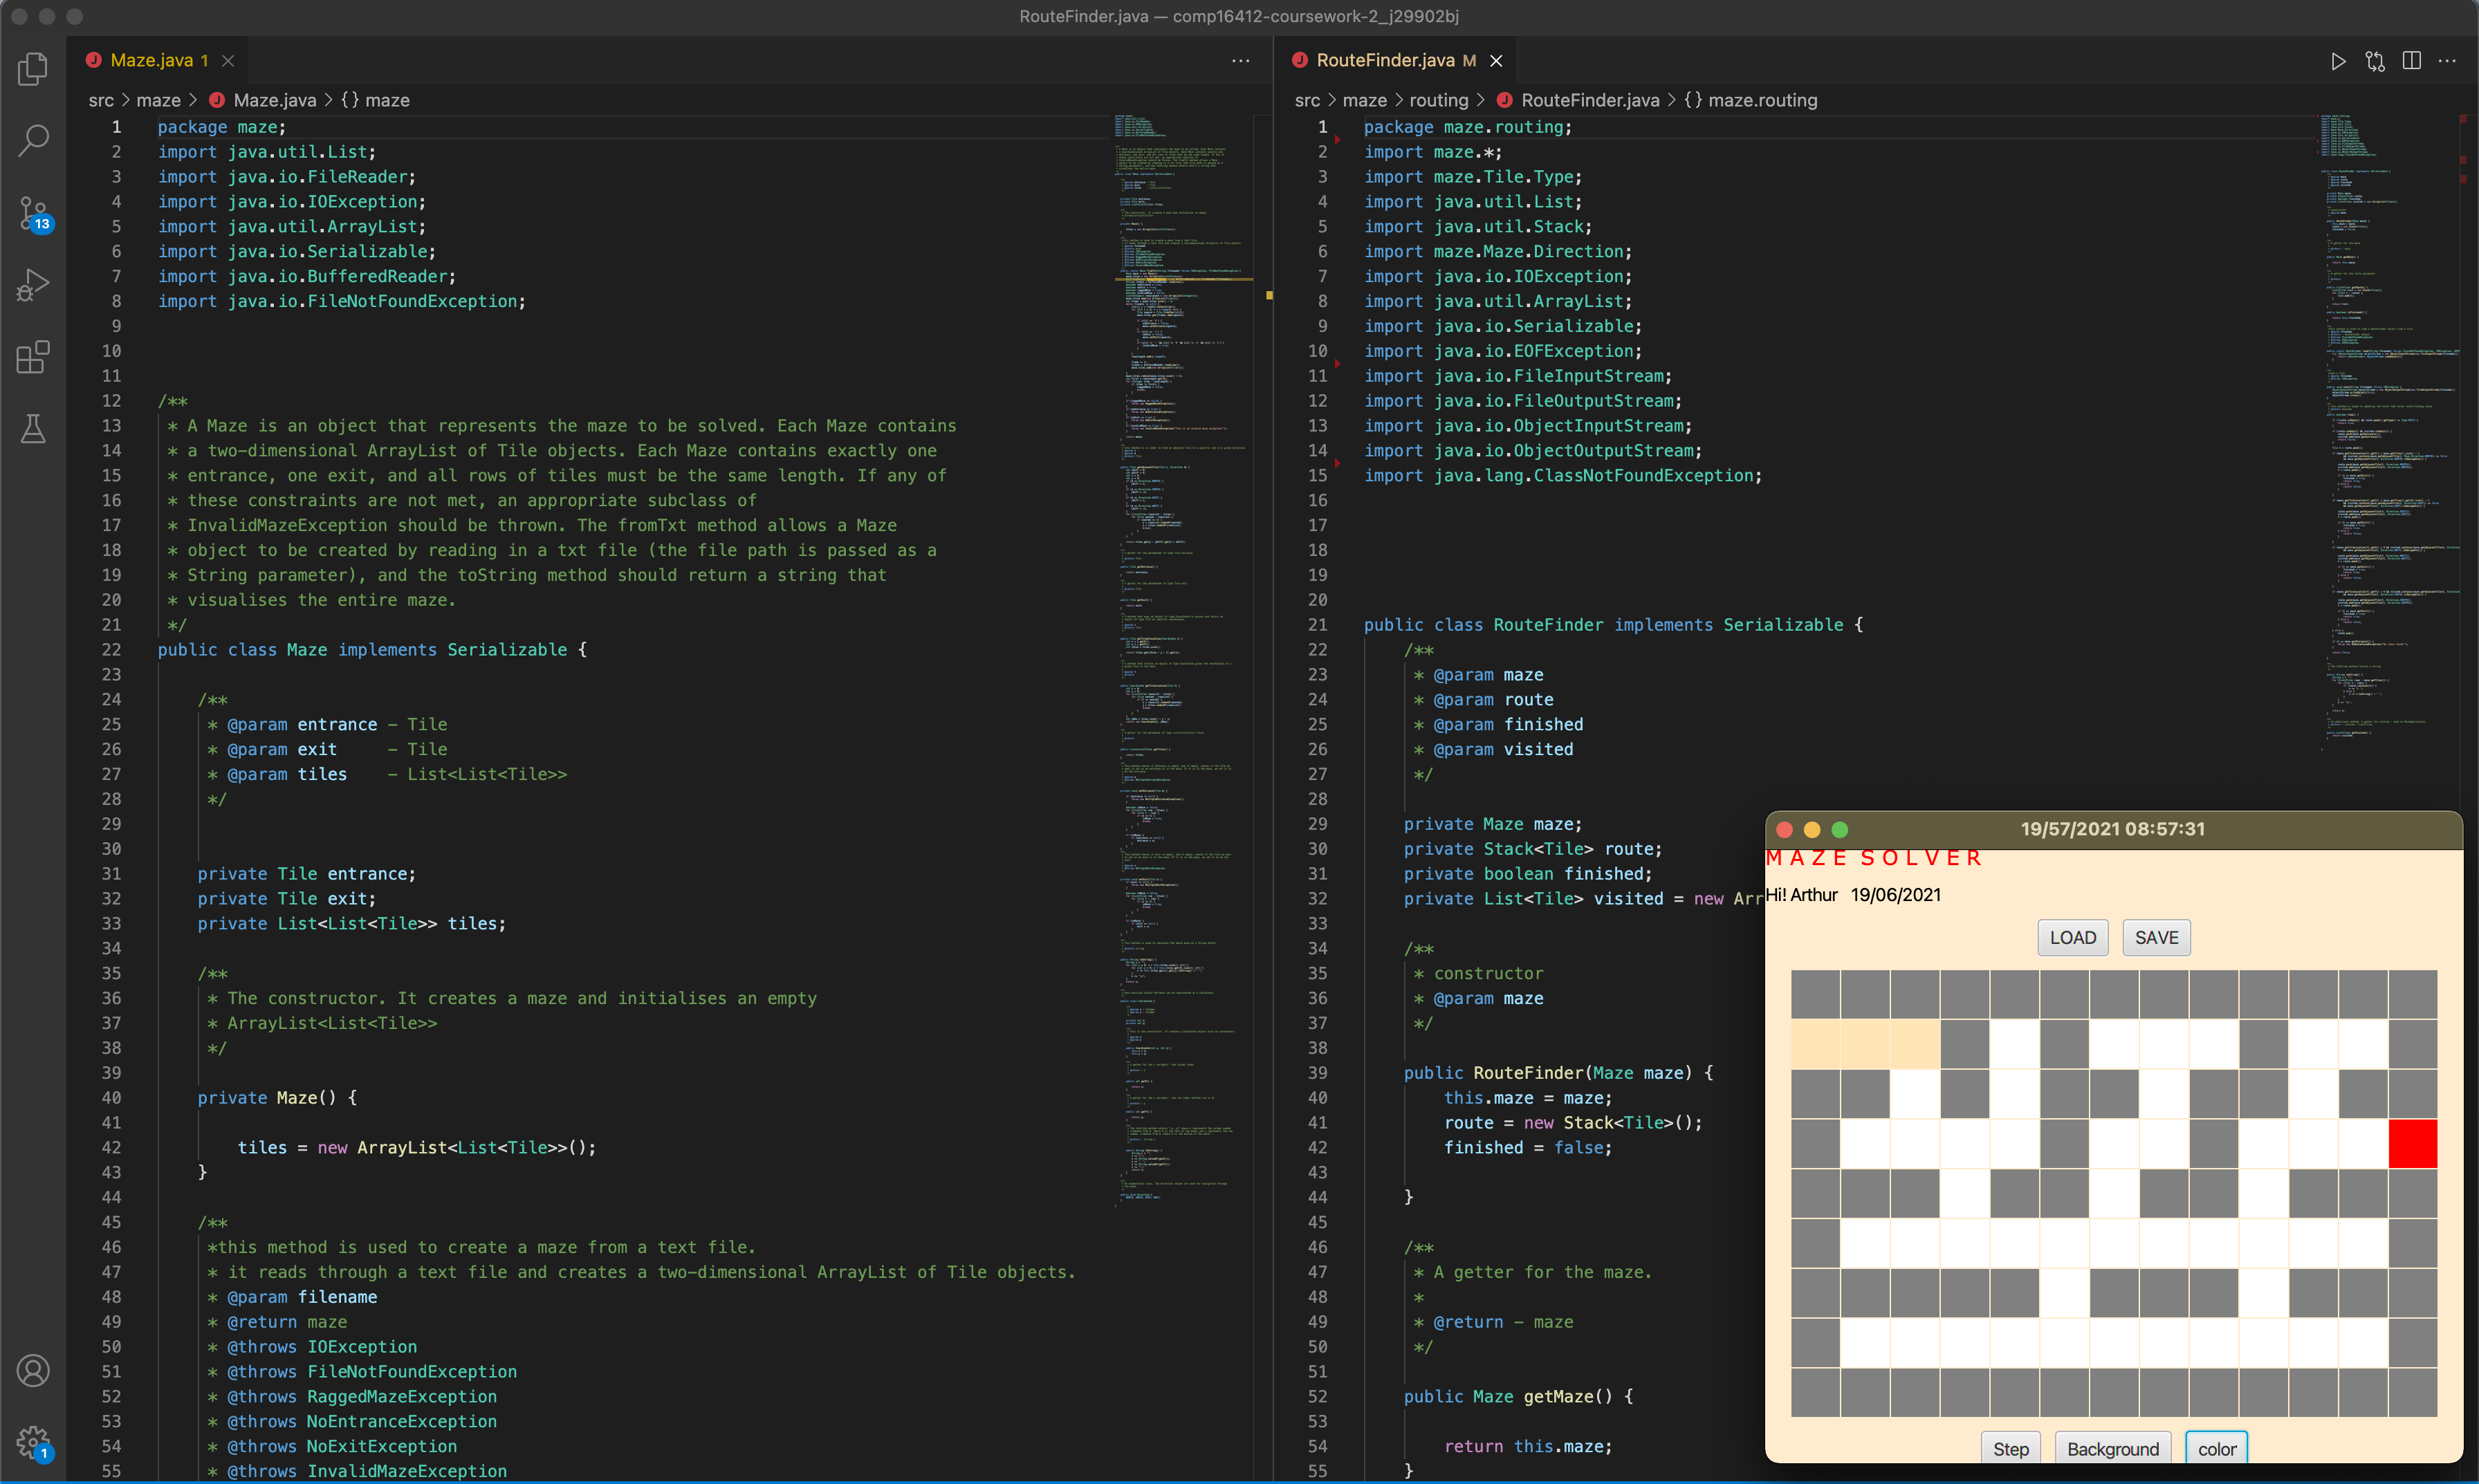Click 'finished = false;' statement
2479x1484 pixels.
(x=1527, y=1147)
